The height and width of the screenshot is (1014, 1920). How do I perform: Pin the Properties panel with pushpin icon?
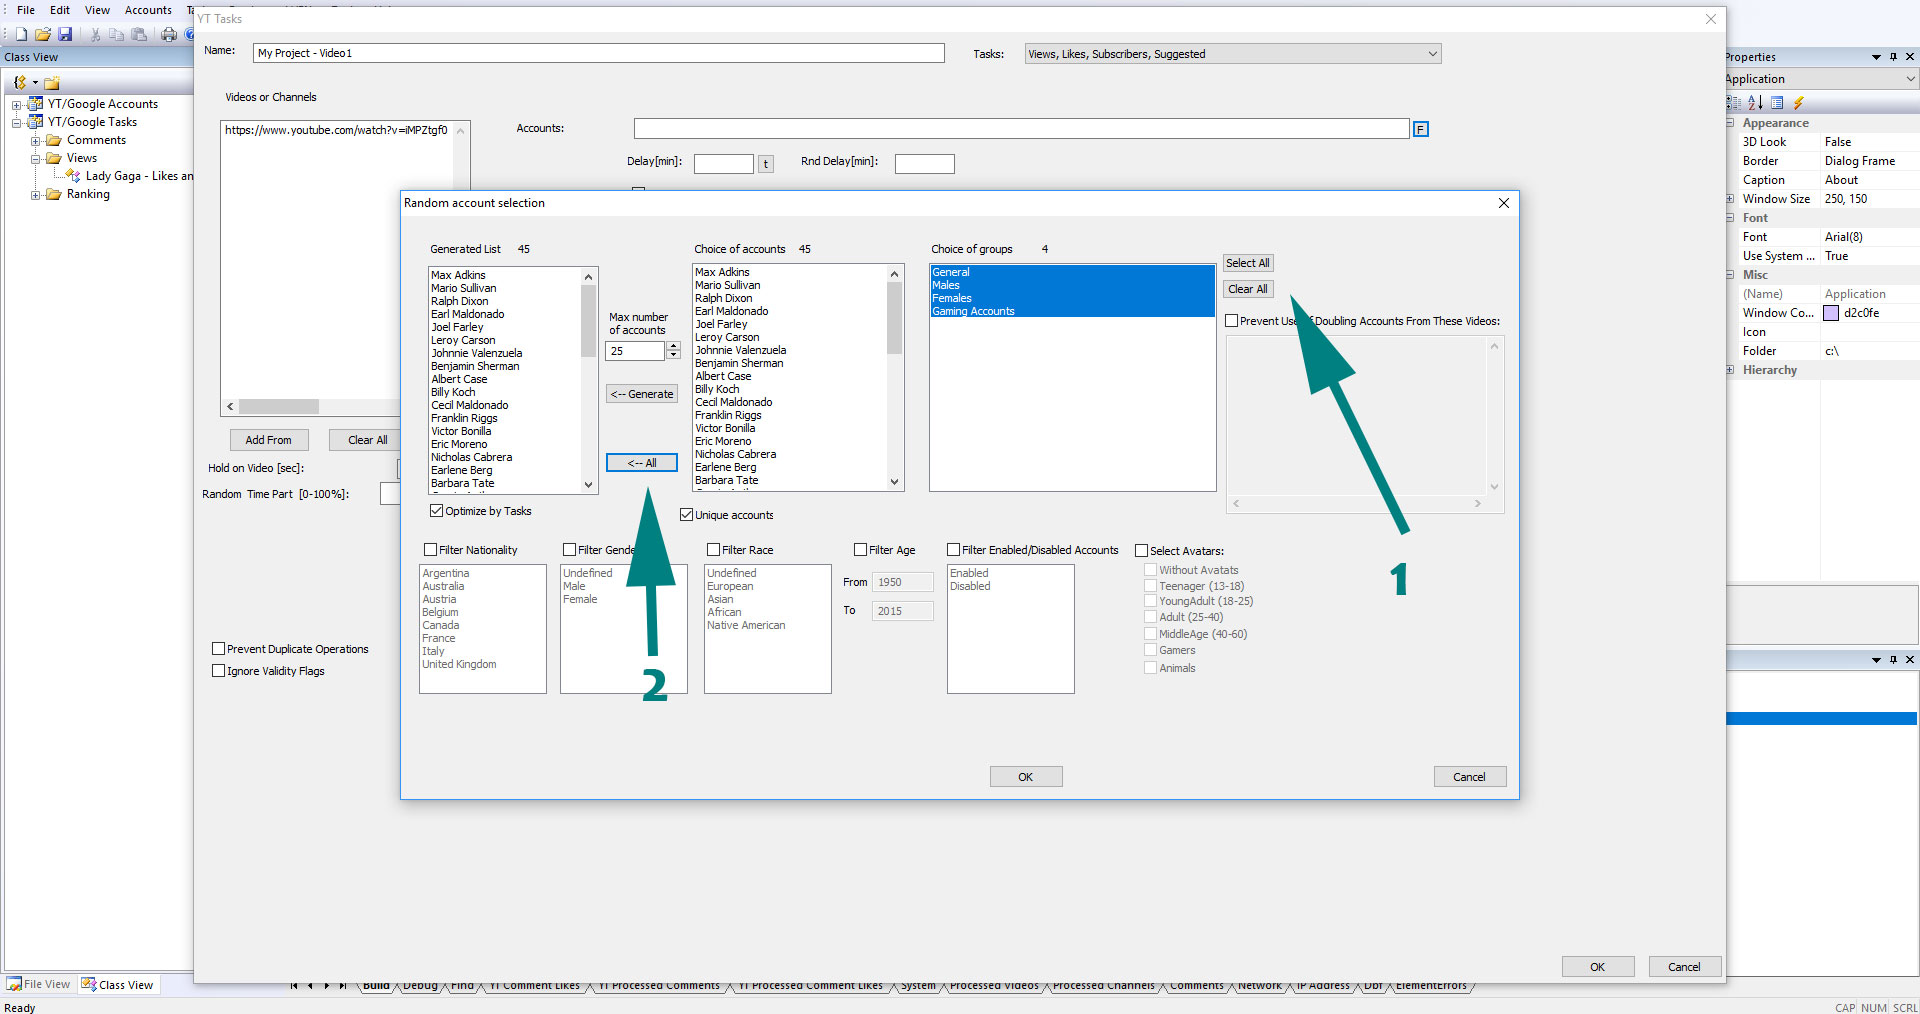(x=1893, y=57)
